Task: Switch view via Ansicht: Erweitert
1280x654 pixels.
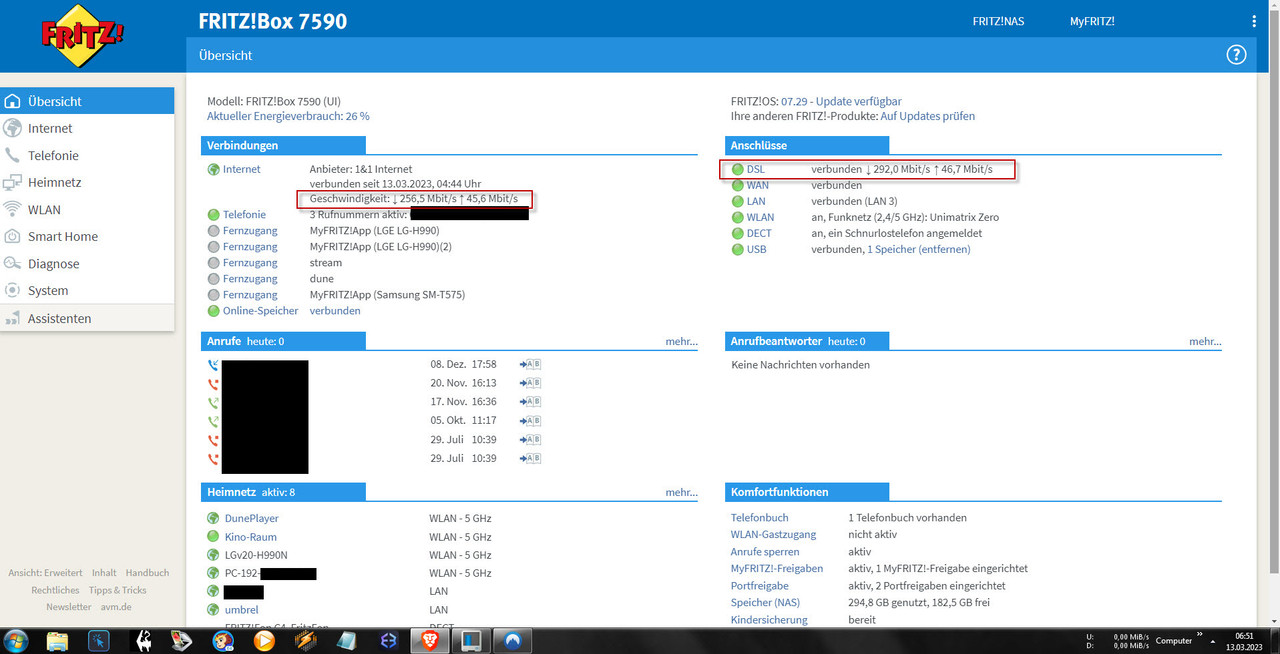Action: coord(45,573)
